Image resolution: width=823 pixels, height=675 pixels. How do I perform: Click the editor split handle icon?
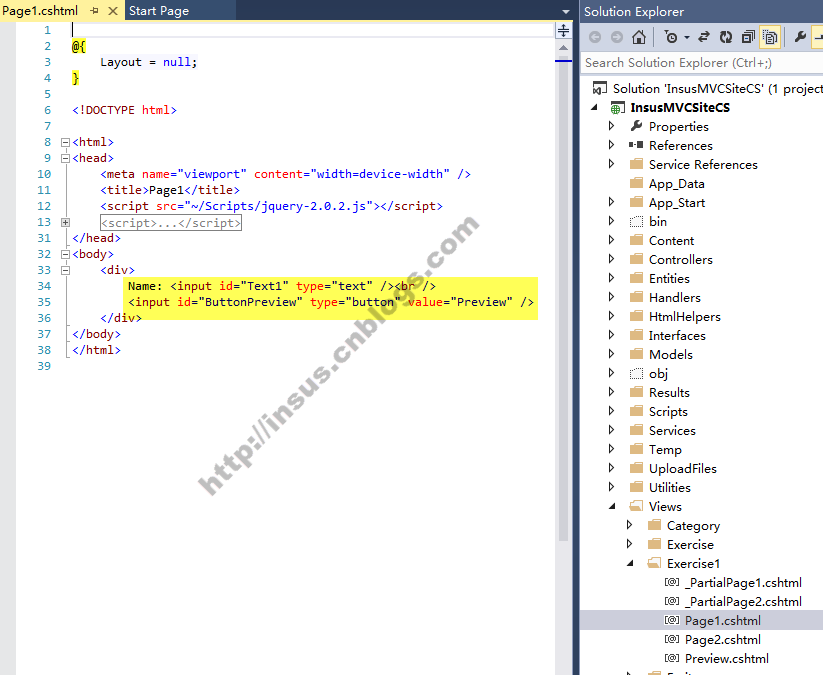tap(563, 30)
